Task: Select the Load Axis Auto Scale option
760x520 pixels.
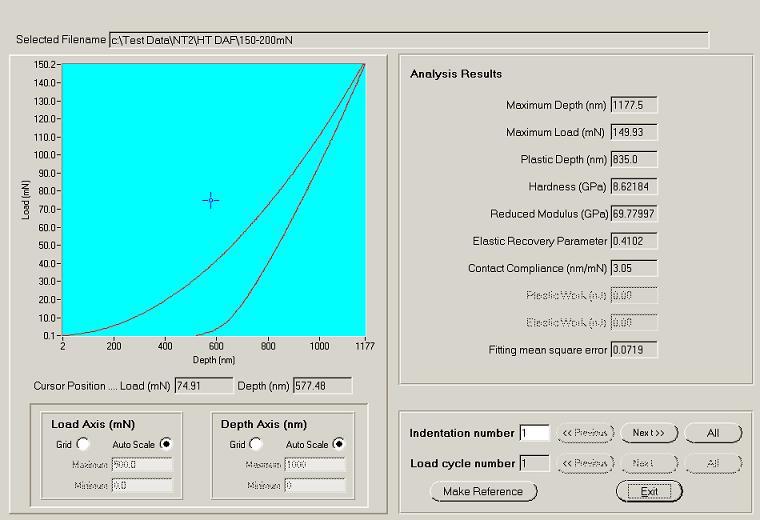Action: tap(166, 444)
